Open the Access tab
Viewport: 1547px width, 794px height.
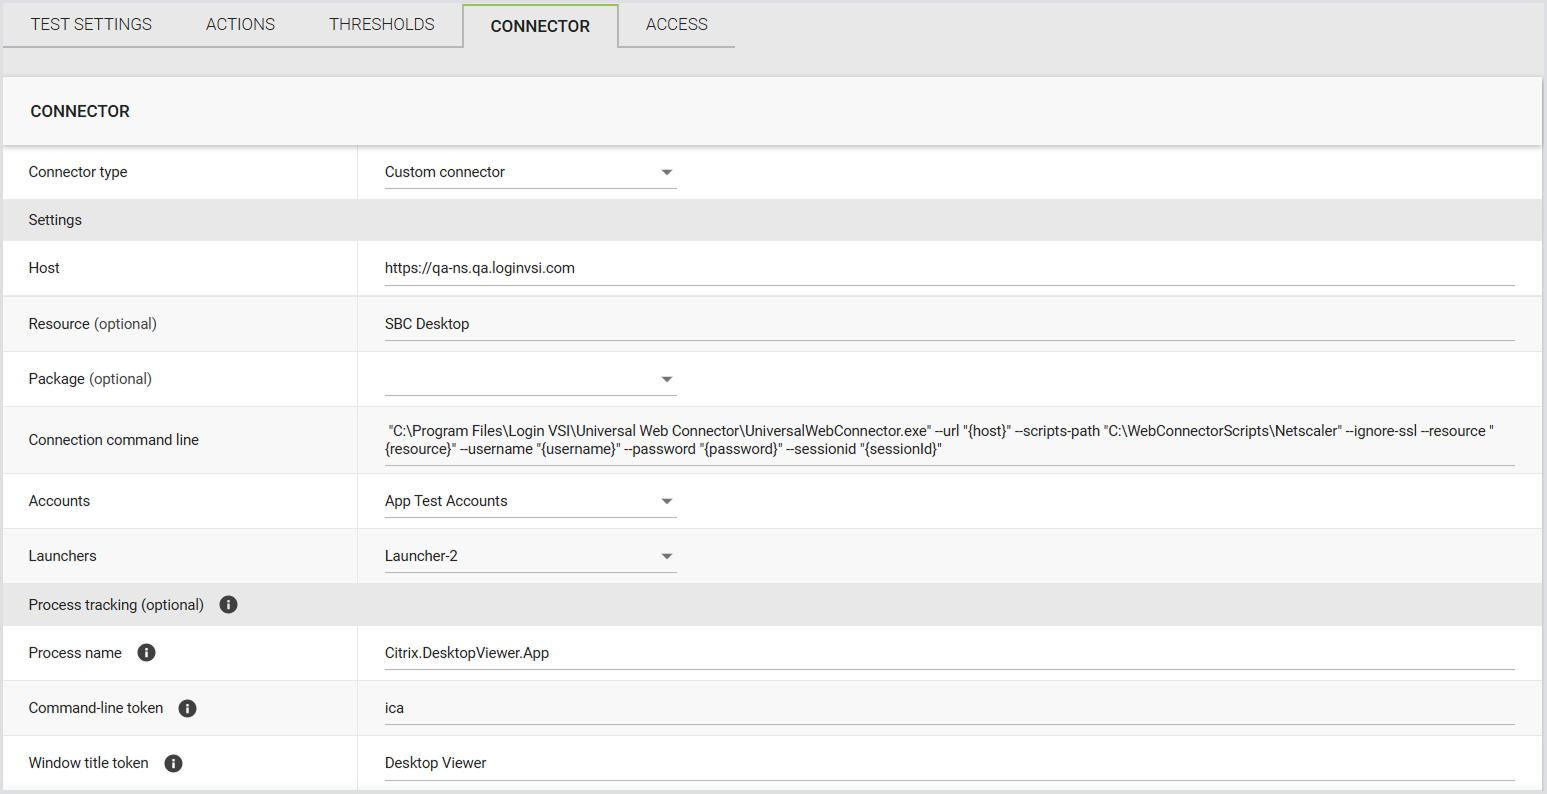(677, 24)
